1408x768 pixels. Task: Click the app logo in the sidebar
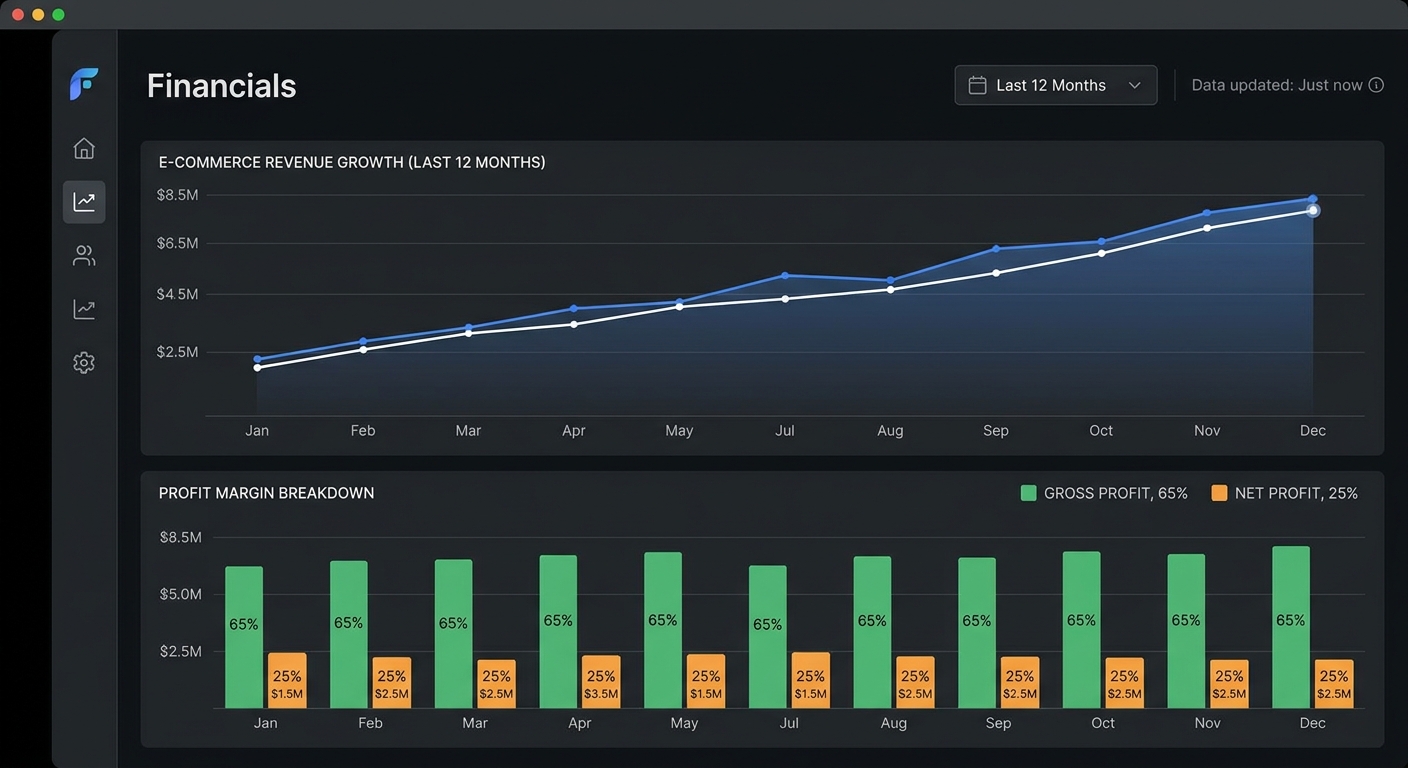click(x=84, y=84)
